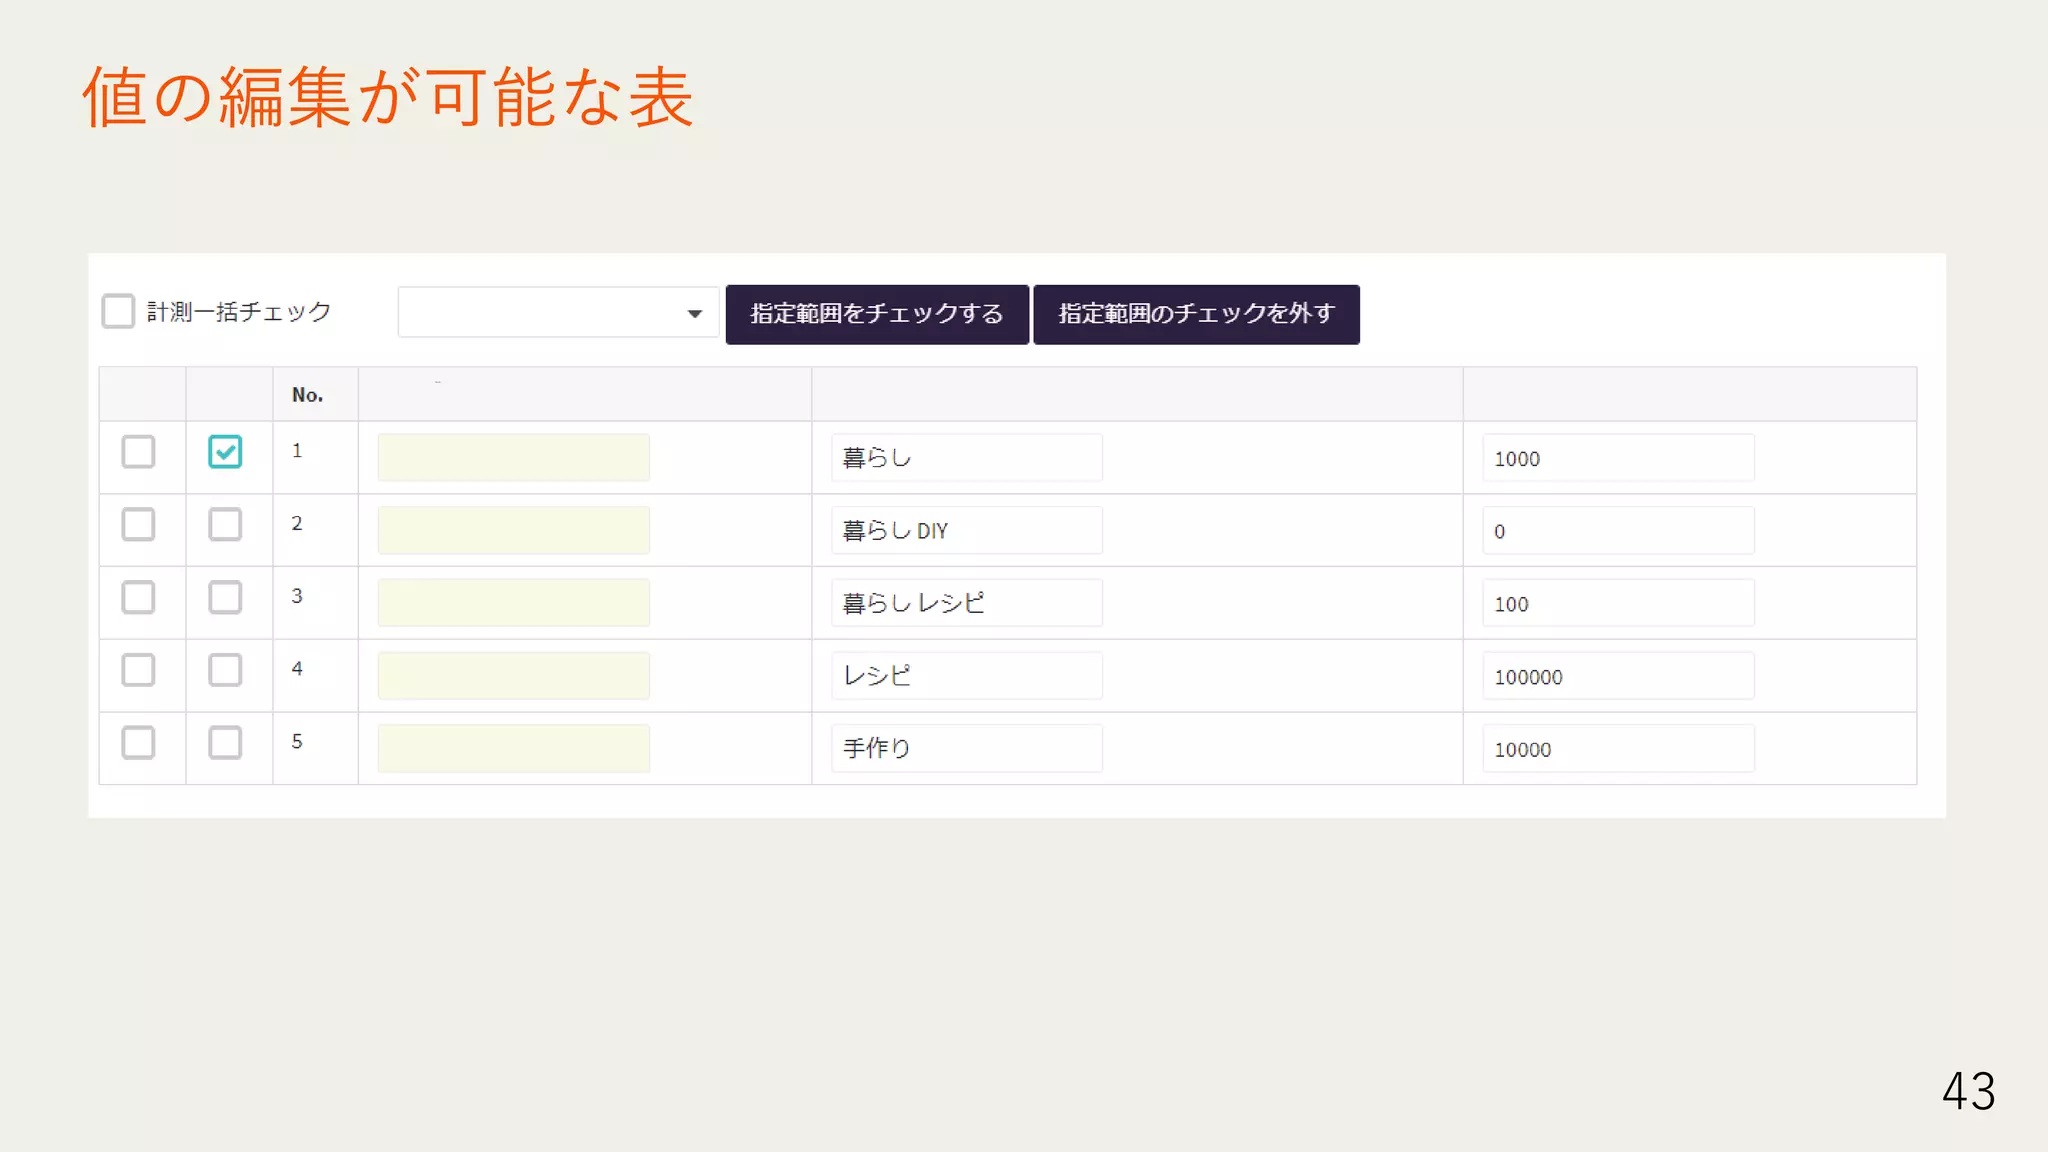Click the yellow input field in row 1
The width and height of the screenshot is (2048, 1152).
tap(513, 457)
